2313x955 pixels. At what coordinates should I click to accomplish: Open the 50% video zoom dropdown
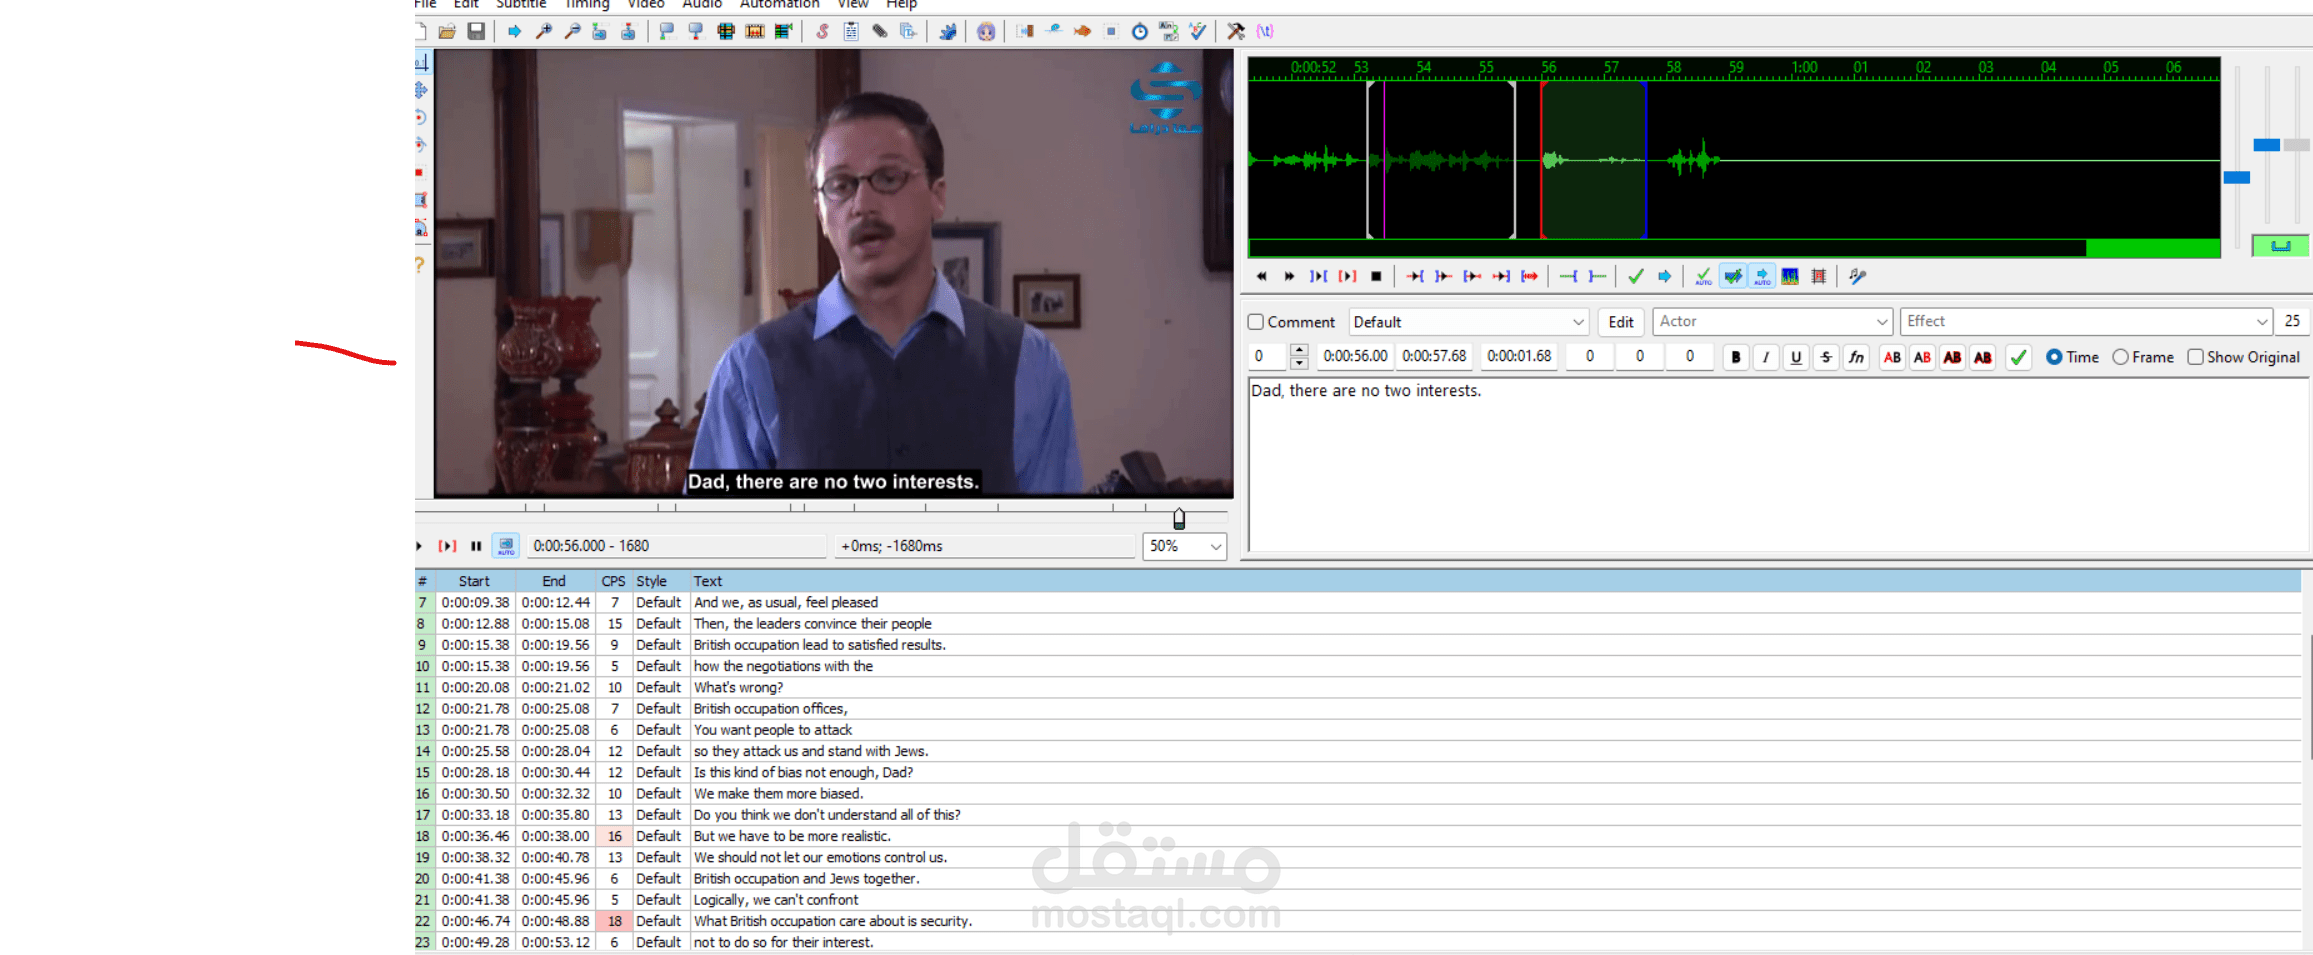click(x=1184, y=546)
